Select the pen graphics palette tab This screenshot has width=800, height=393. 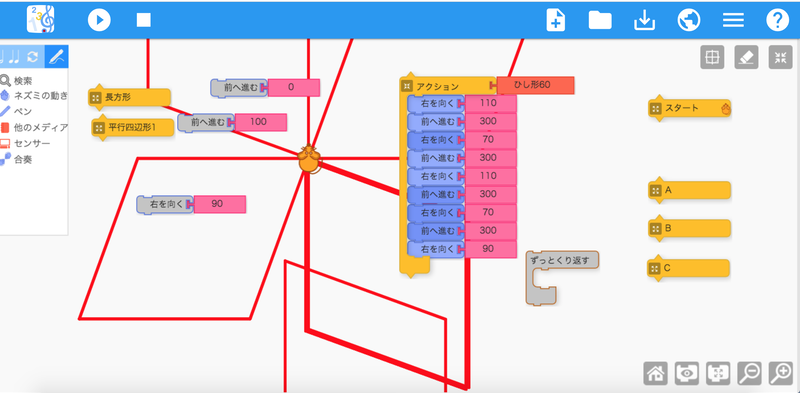57,57
